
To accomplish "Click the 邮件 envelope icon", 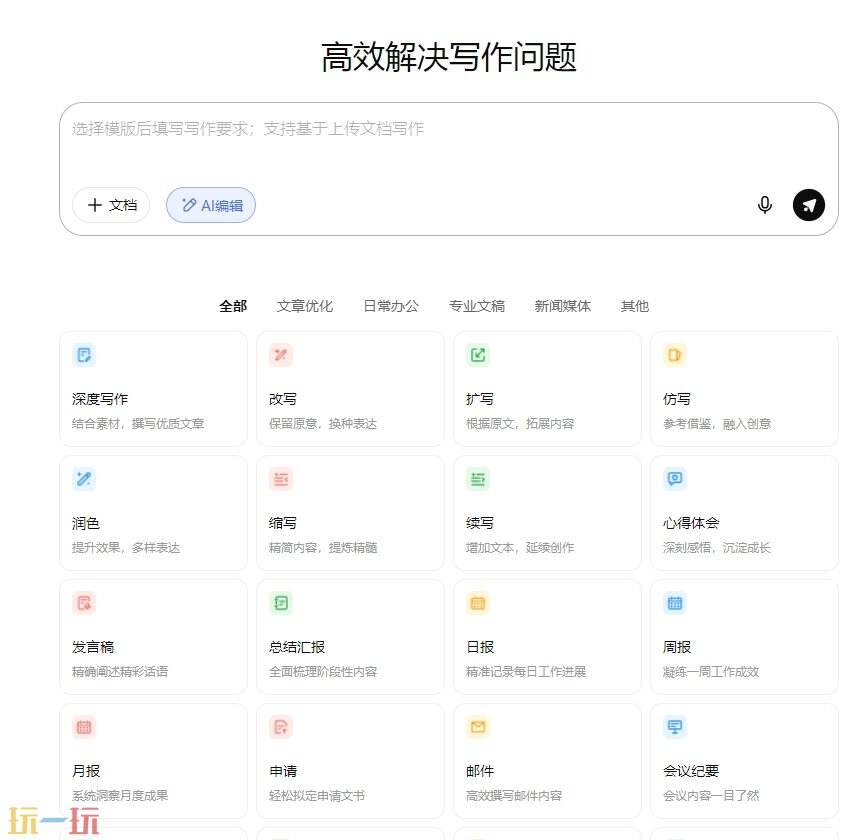I will 478,727.
